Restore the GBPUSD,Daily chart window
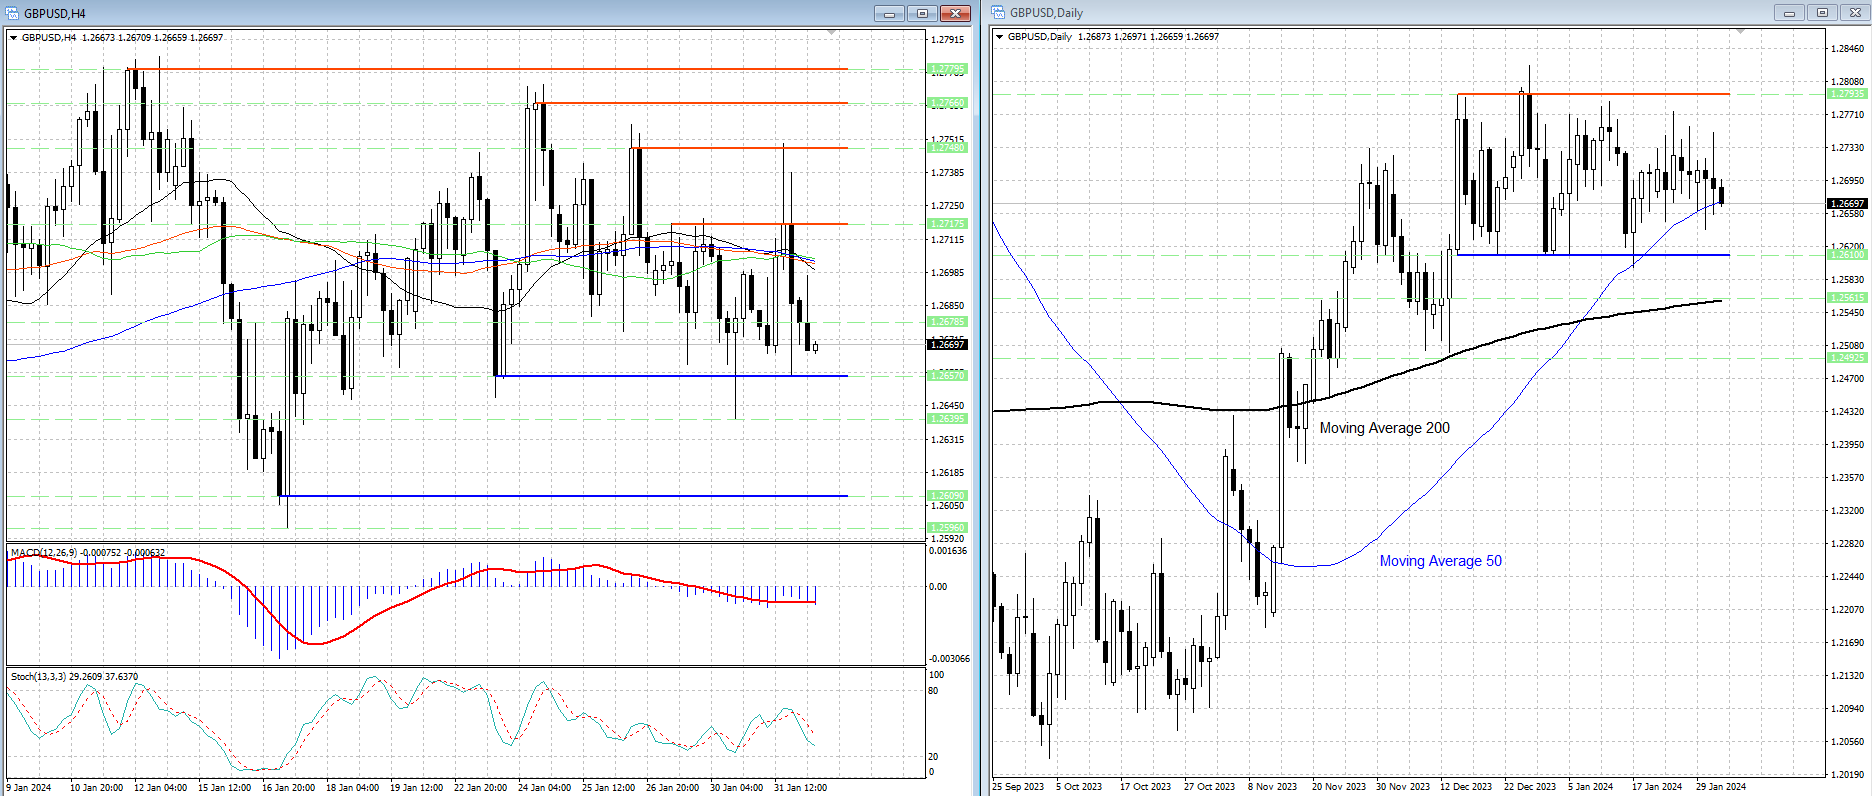The image size is (1872, 796). tap(1822, 13)
